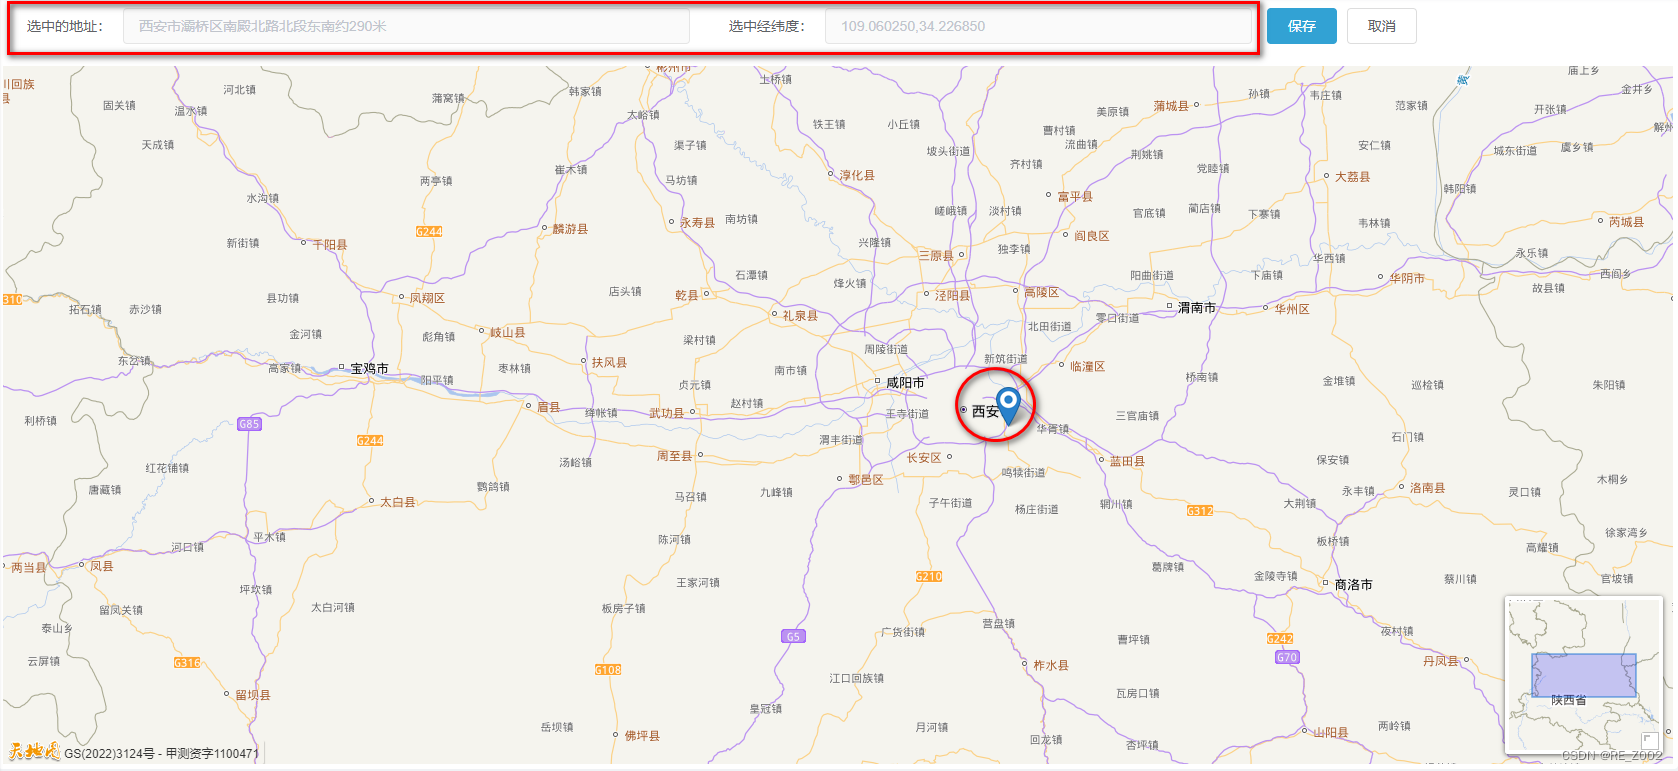
Task: Click the 岐山县 label
Action: pyautogui.click(x=507, y=333)
